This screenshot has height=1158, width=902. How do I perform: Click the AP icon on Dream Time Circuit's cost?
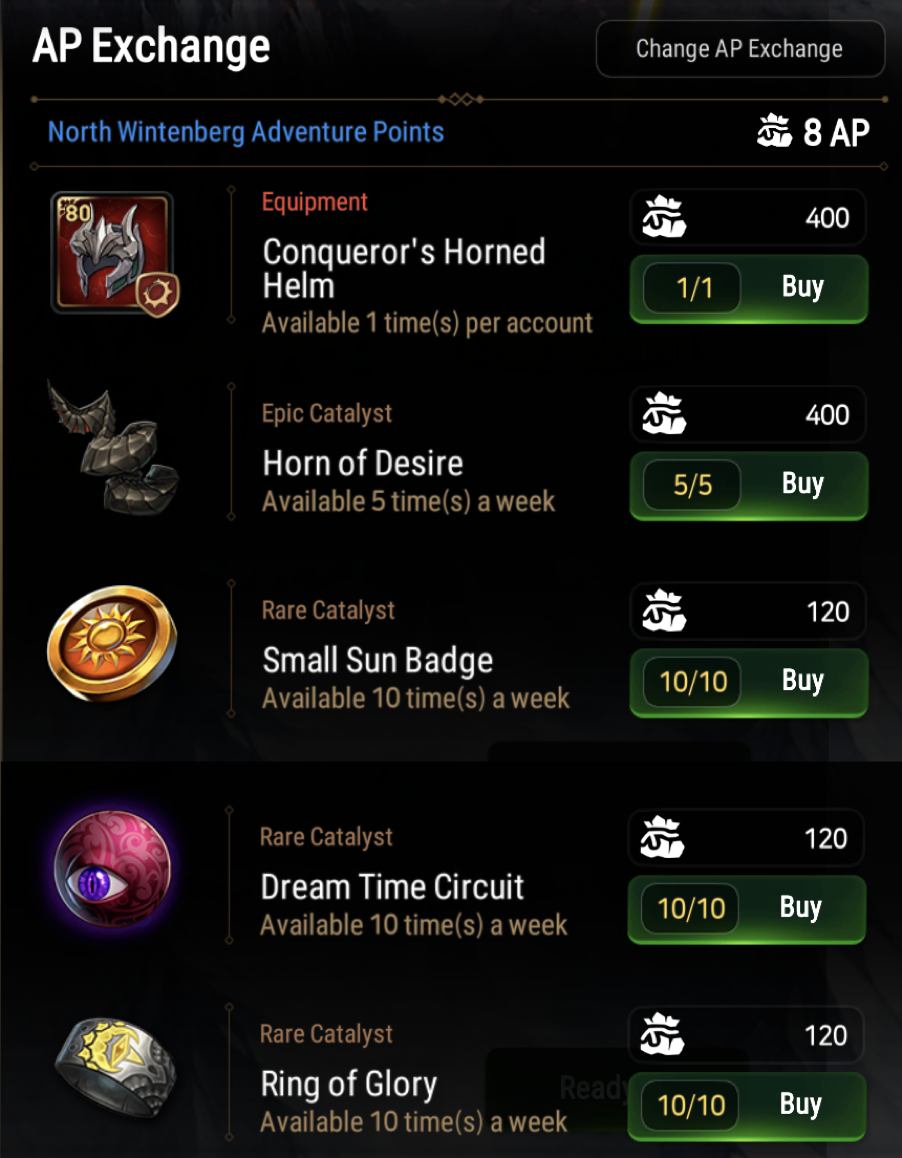click(658, 837)
